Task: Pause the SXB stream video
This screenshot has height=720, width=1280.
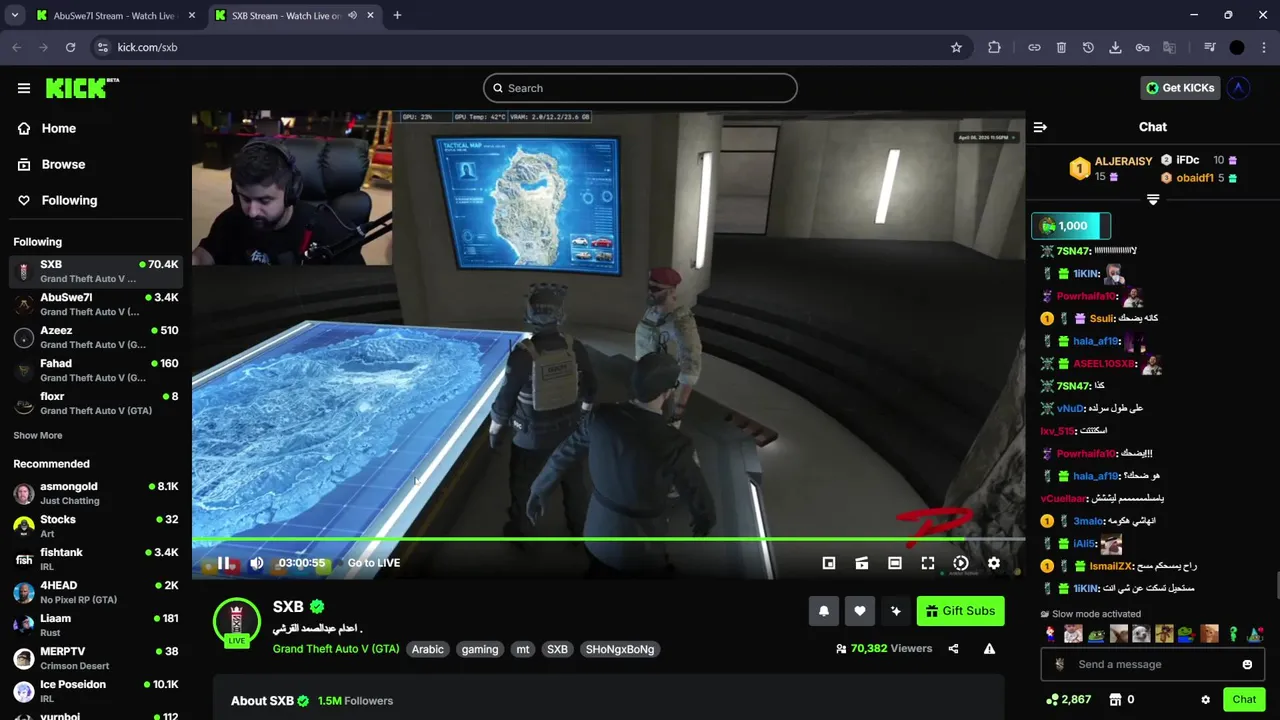Action: tap(224, 563)
